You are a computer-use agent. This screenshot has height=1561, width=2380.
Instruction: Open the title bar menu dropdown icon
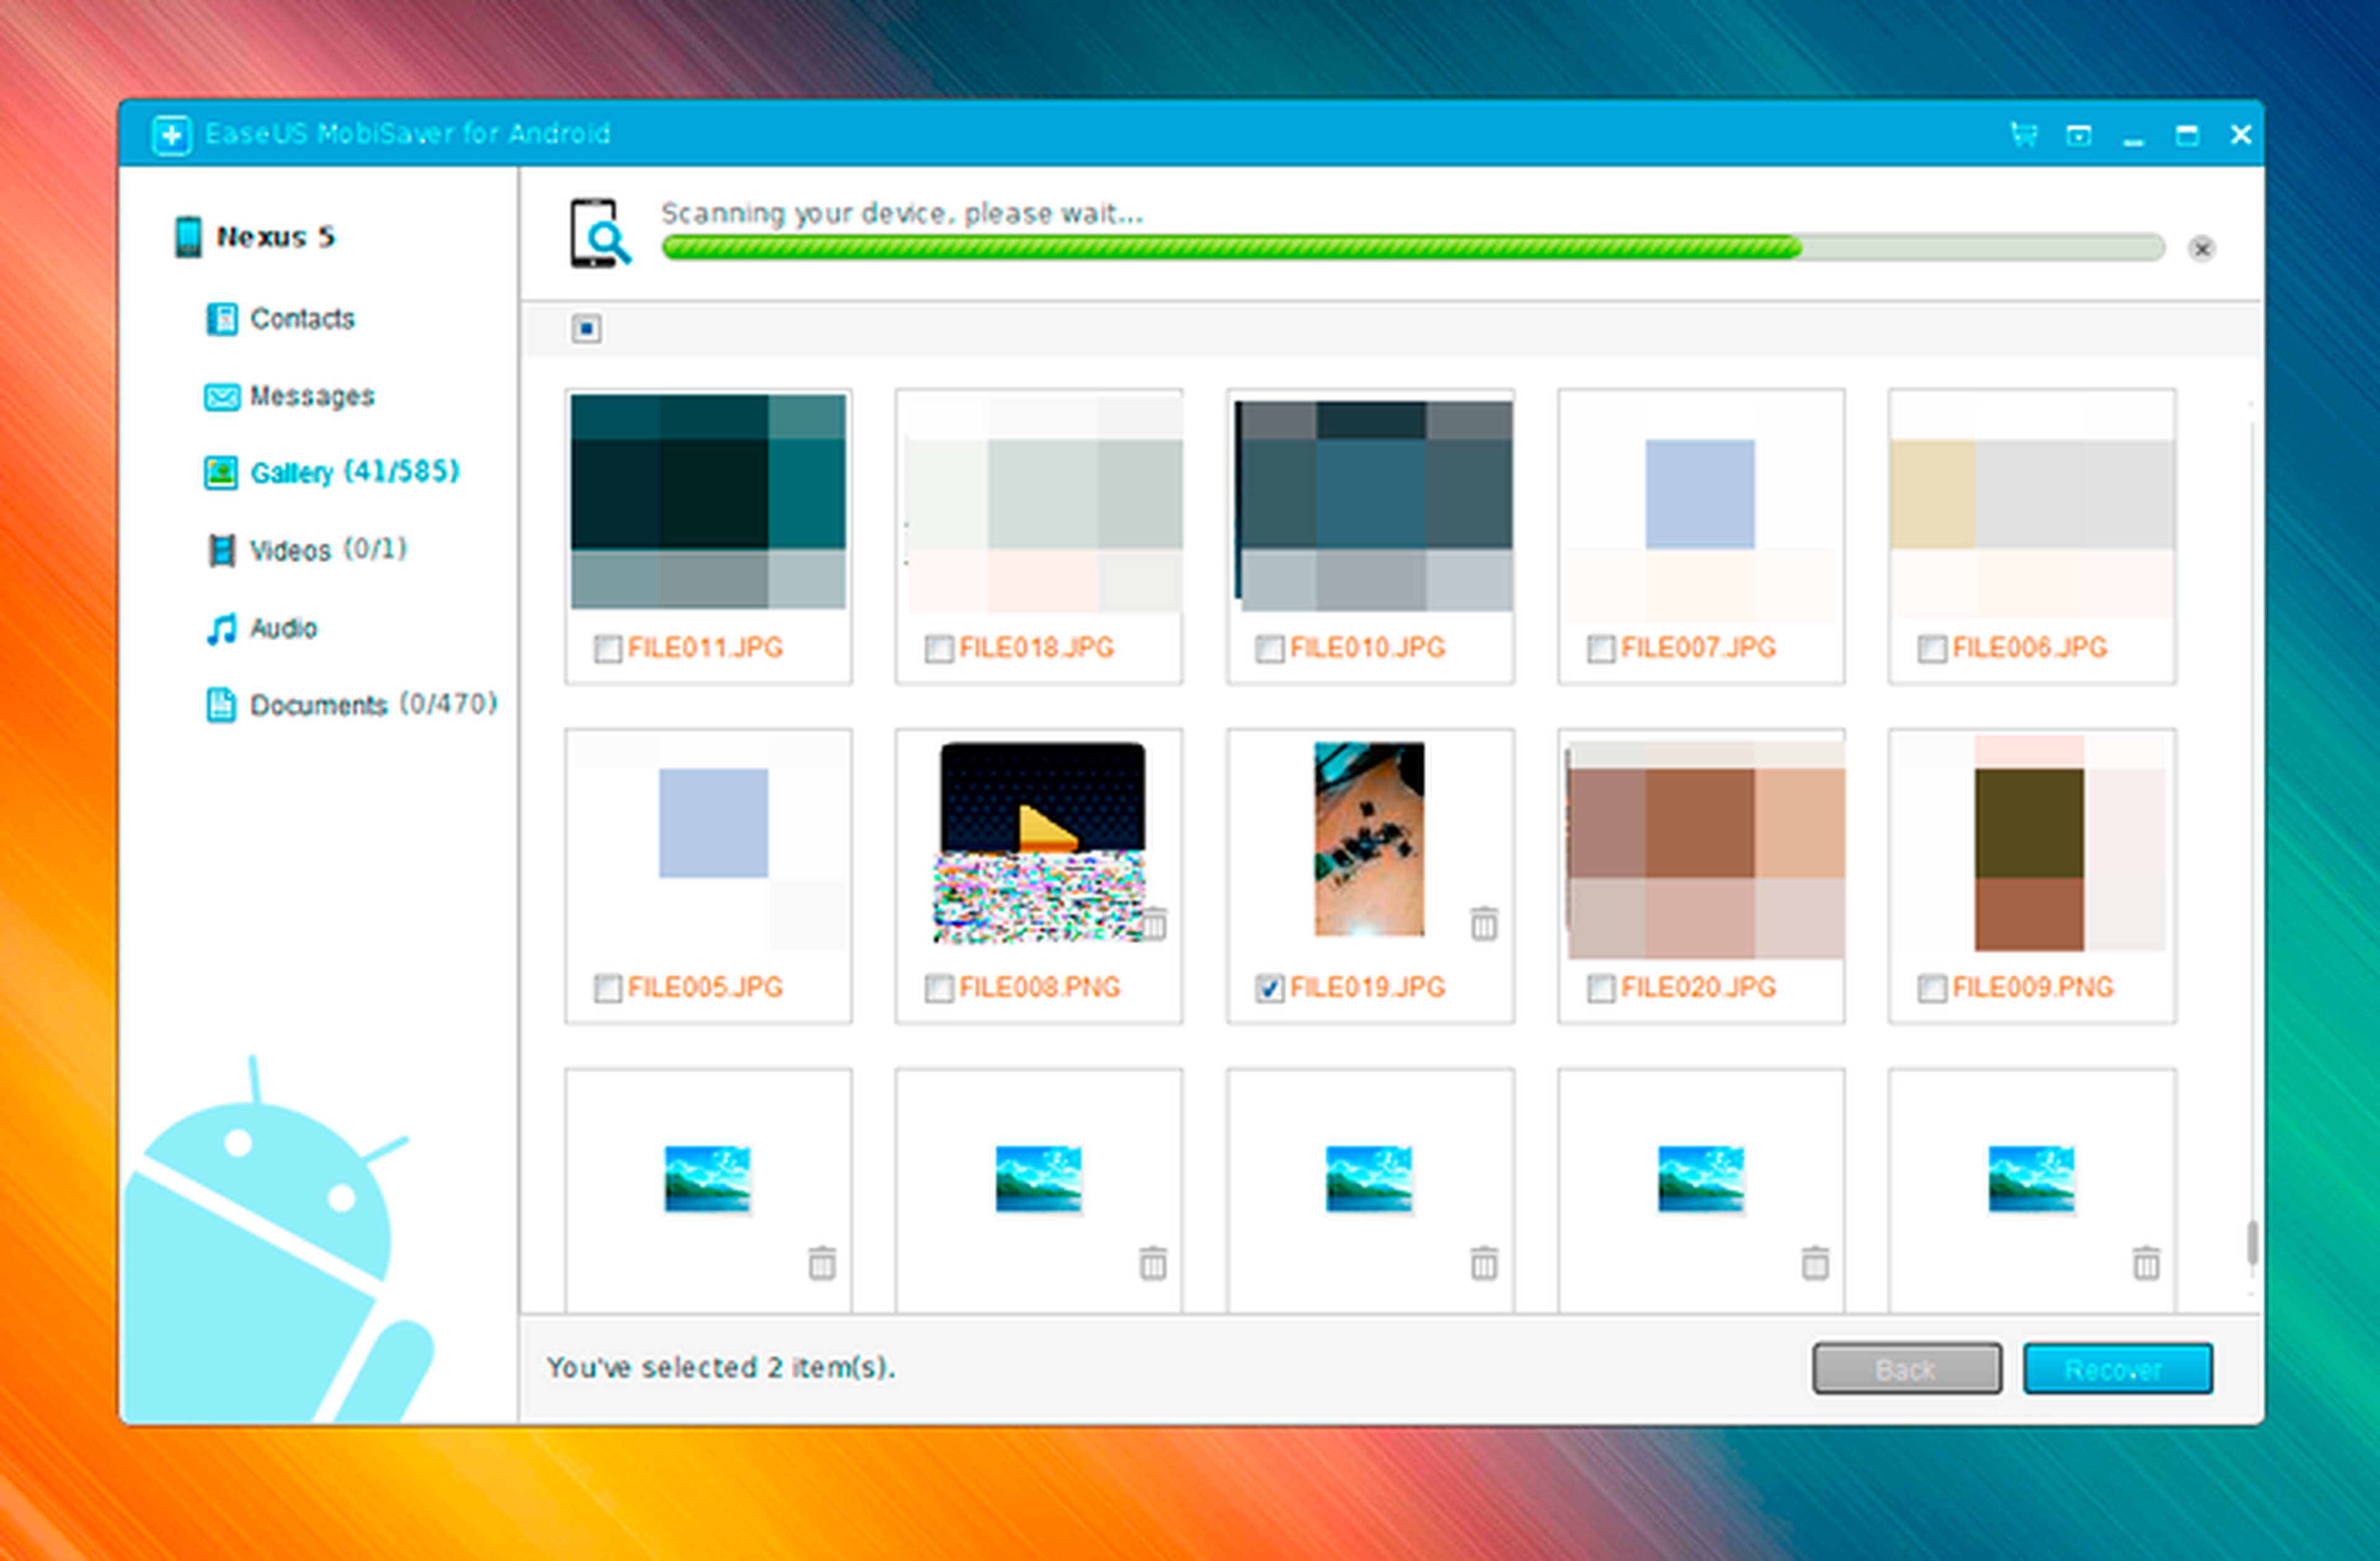coord(2078,135)
